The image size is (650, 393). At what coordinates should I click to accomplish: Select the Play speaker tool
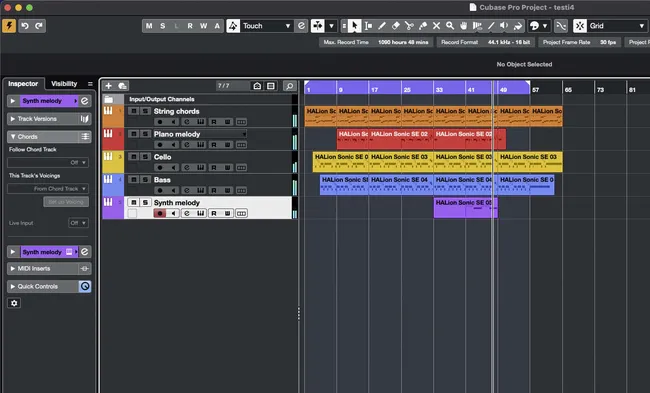(x=504, y=26)
